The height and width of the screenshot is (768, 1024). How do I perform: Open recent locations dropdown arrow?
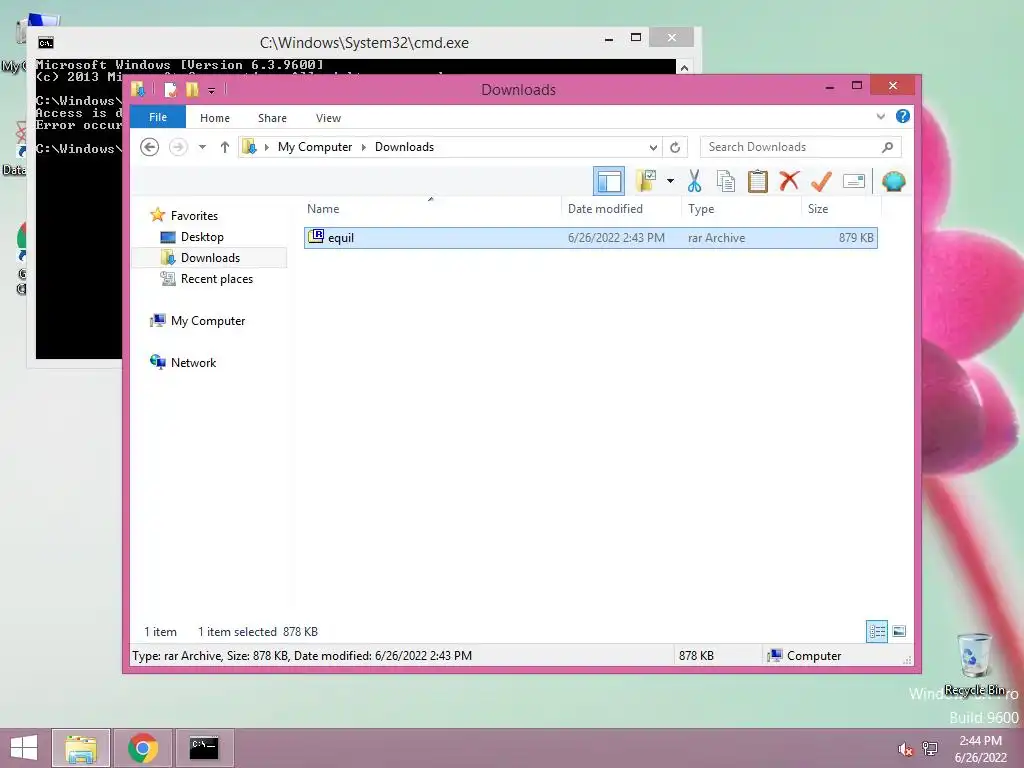pyautogui.click(x=202, y=147)
